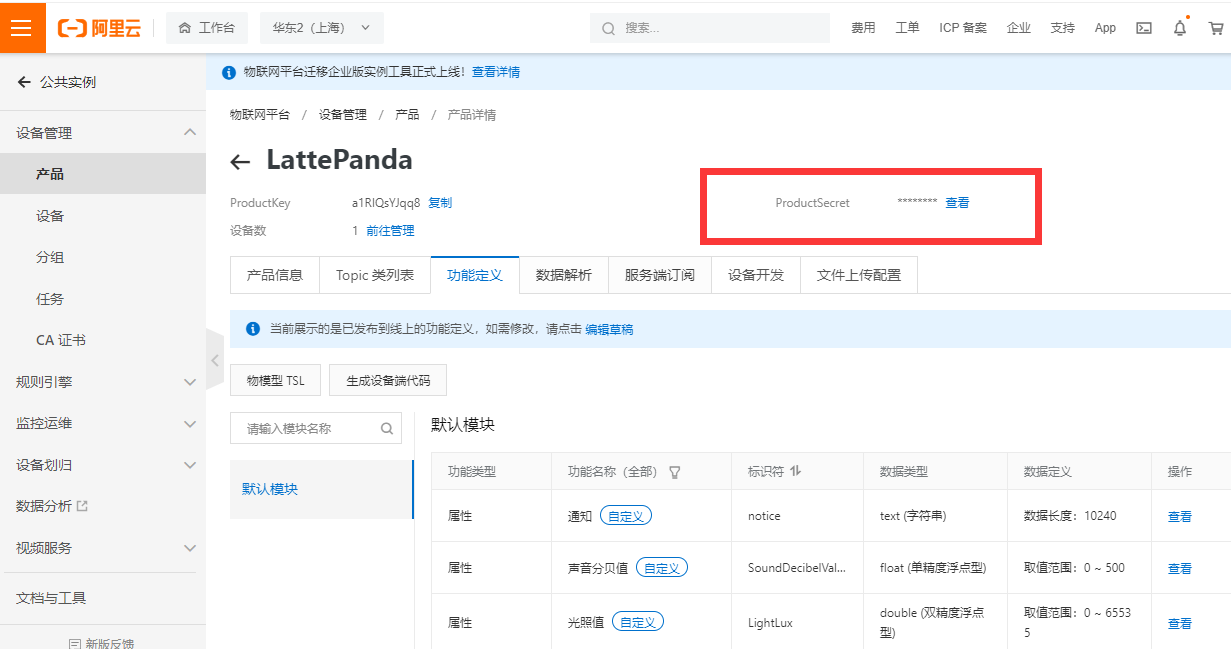Expand the 监控运维 sidebar section
This screenshot has width=1231, height=649.
103,423
